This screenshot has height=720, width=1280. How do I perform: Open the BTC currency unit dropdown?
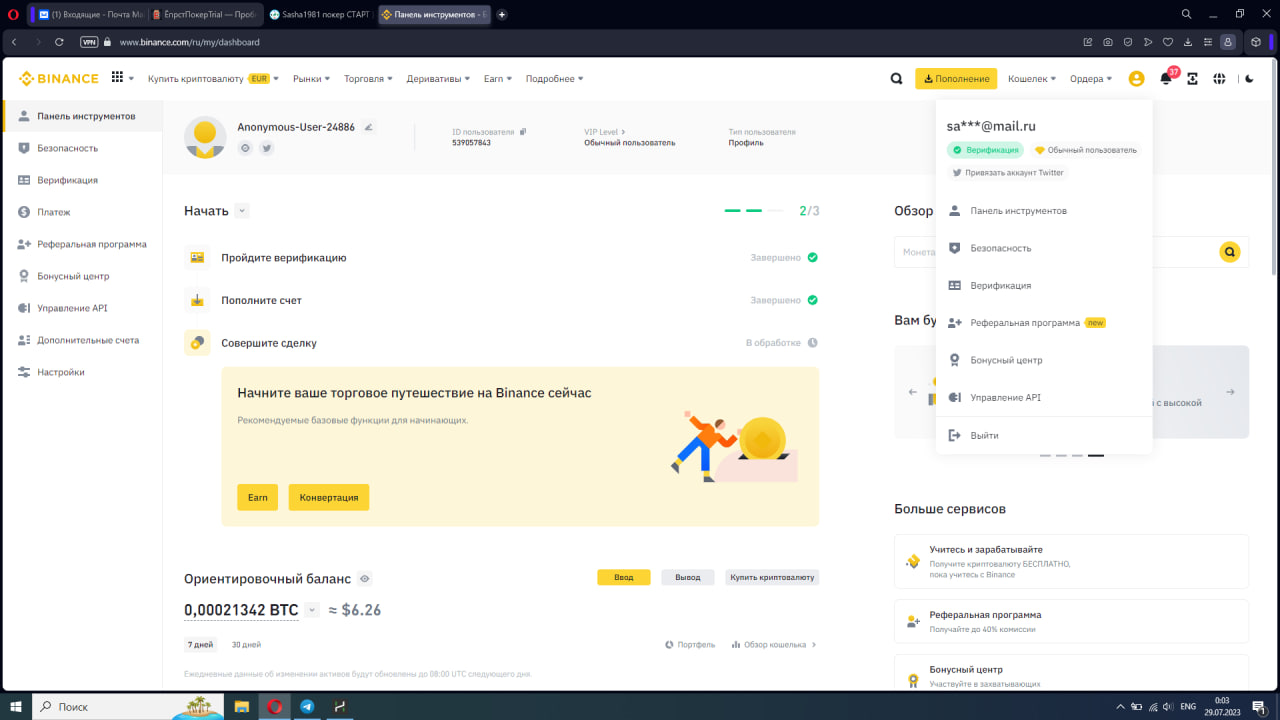[312, 610]
